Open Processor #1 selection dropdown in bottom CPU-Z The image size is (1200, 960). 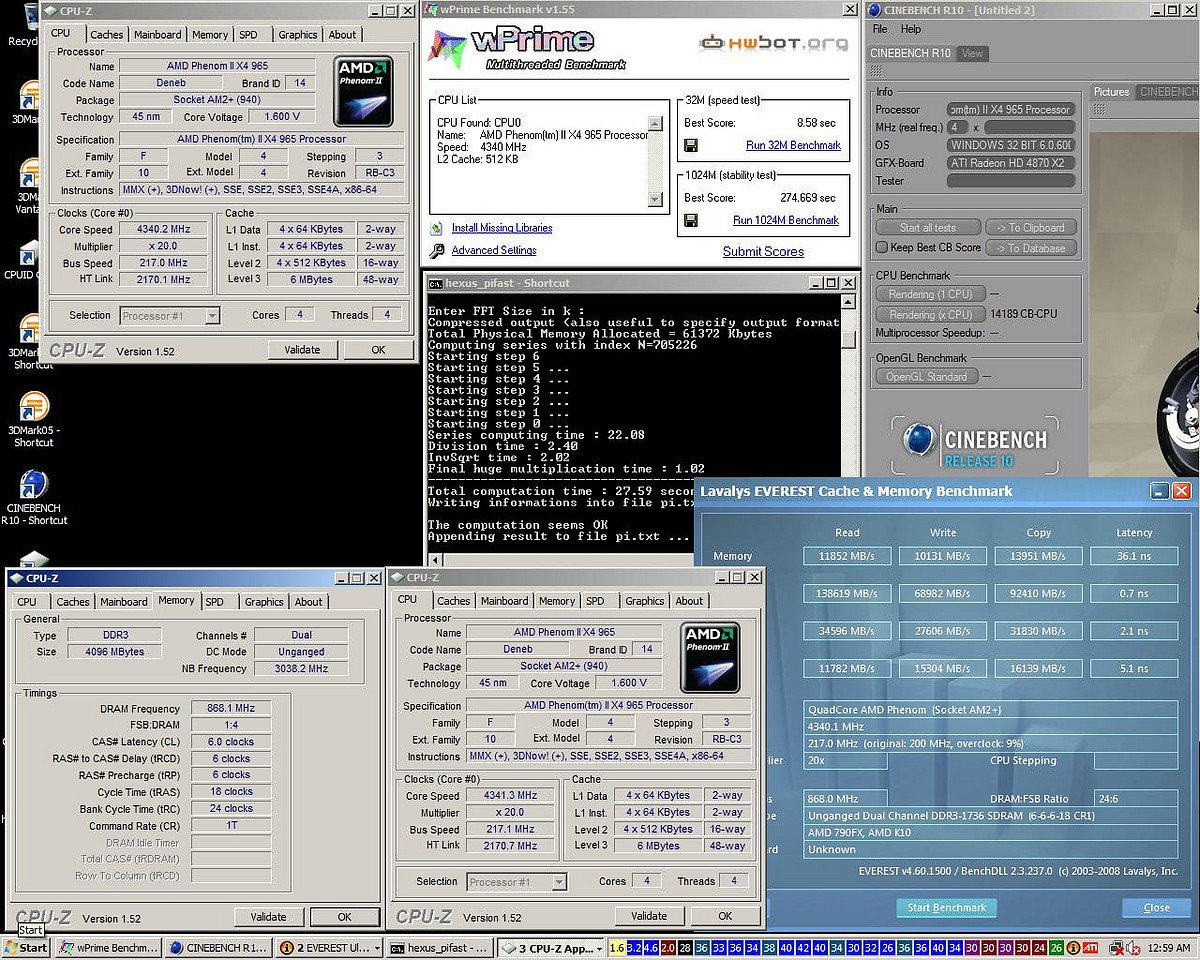pyautogui.click(x=517, y=882)
